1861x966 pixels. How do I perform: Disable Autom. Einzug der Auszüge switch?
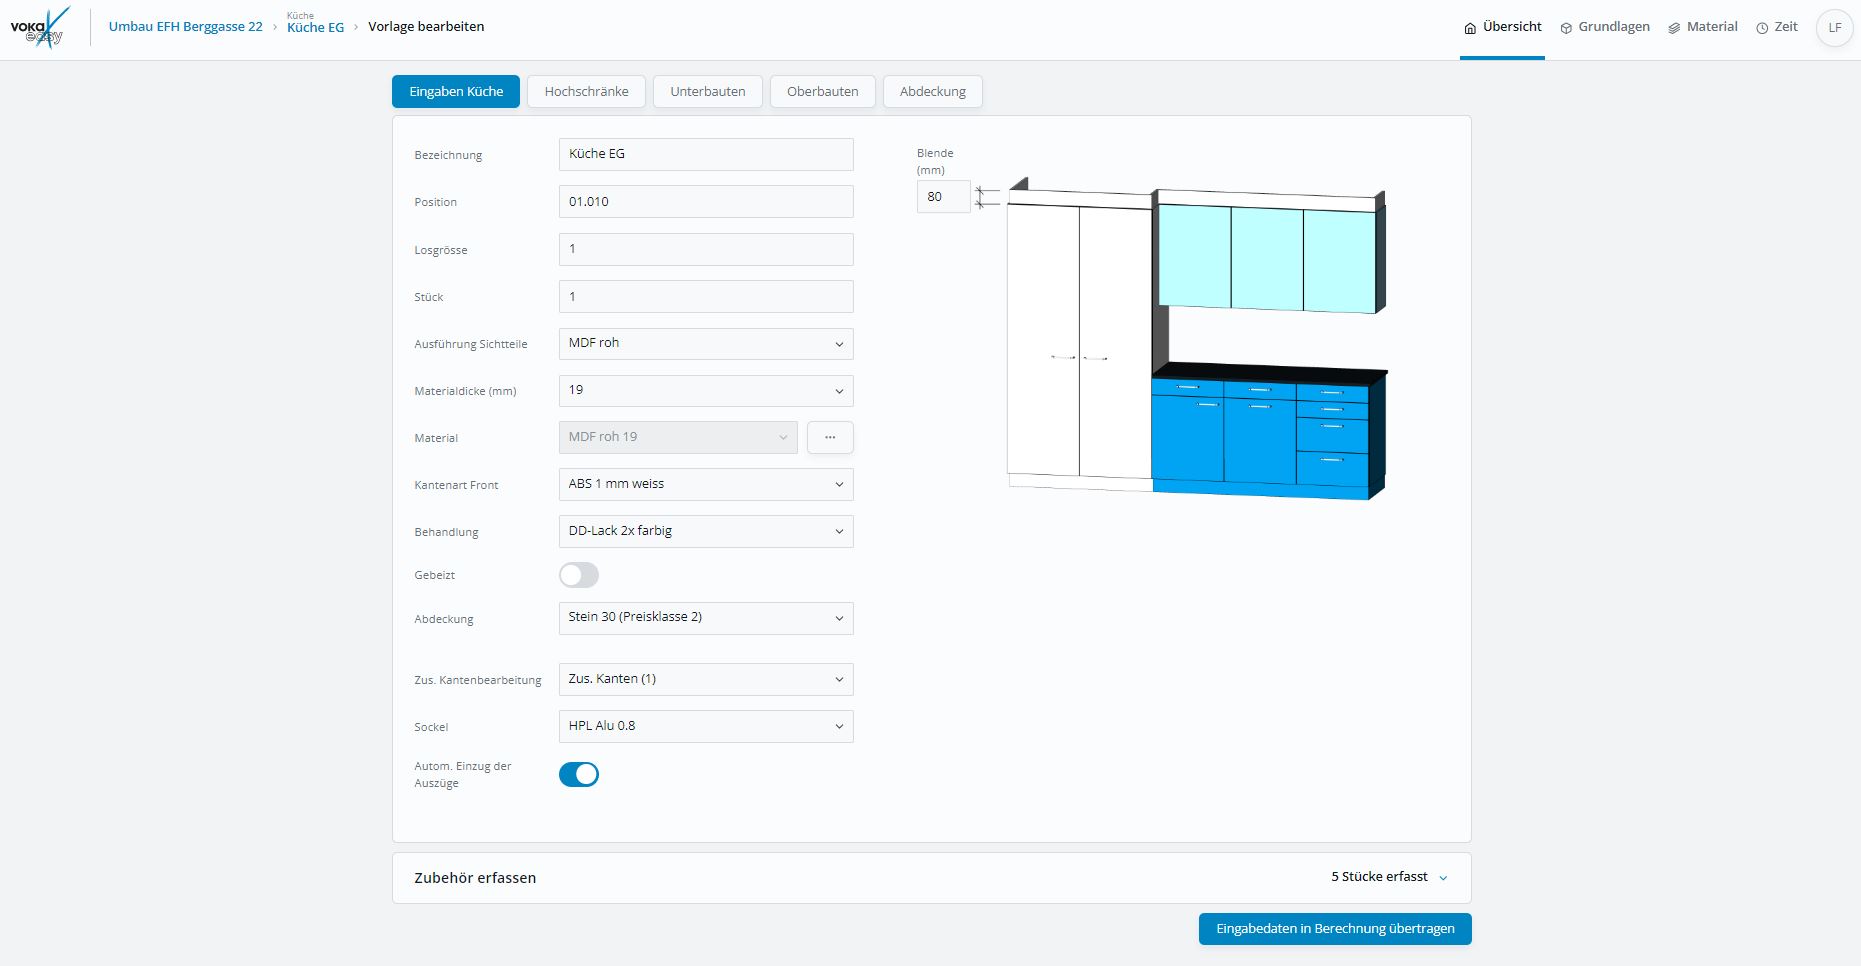(x=579, y=774)
